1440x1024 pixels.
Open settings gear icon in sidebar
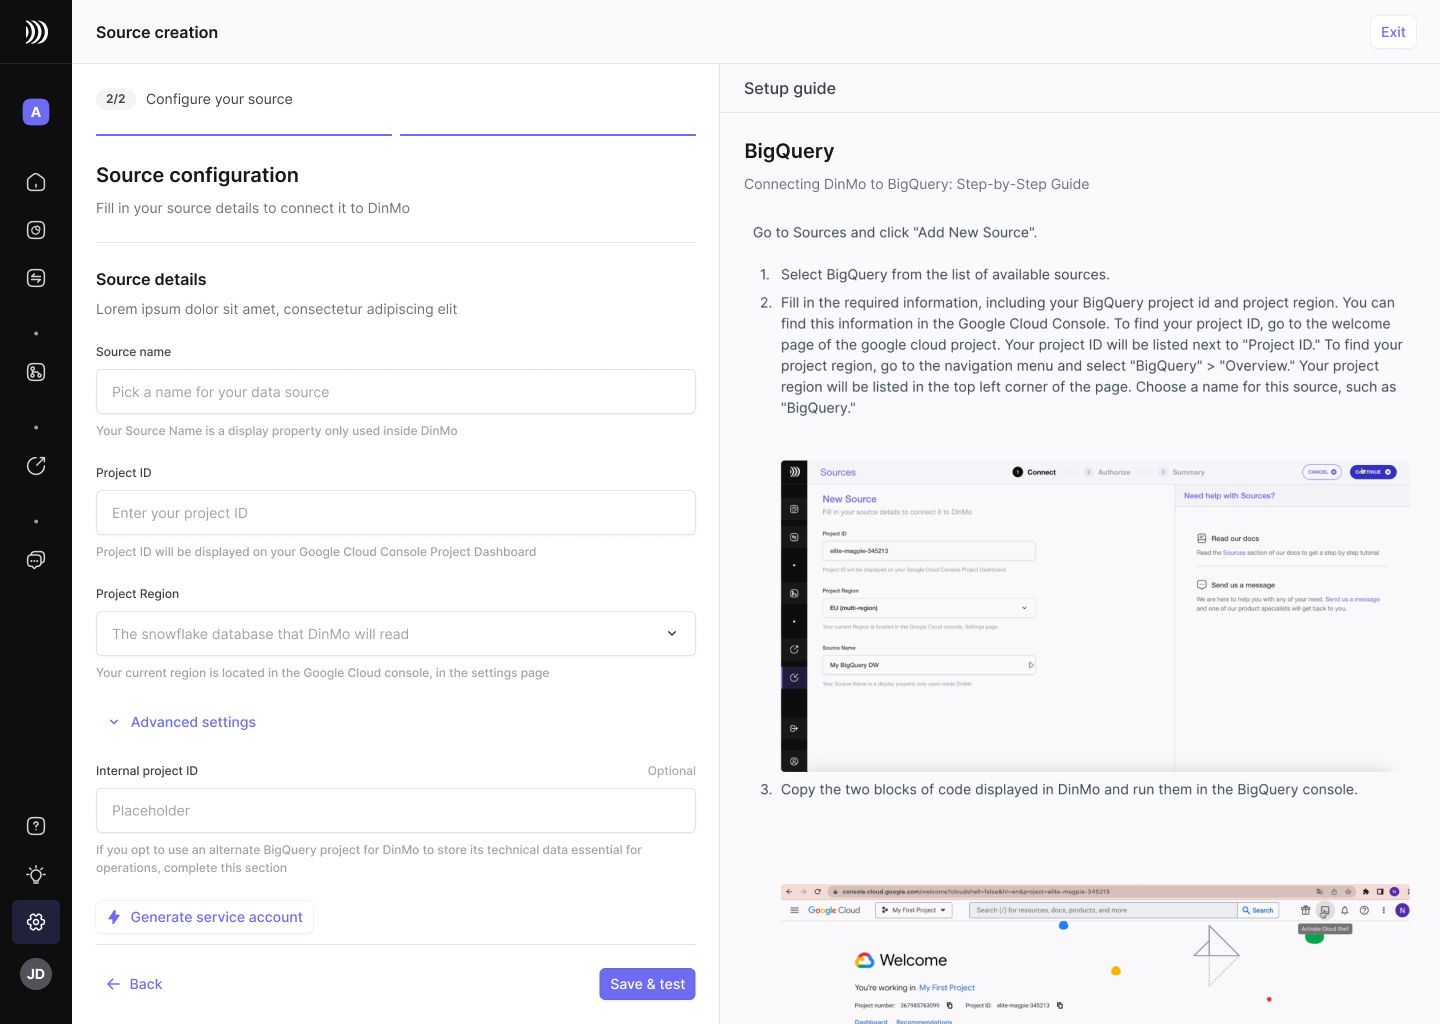coord(36,922)
